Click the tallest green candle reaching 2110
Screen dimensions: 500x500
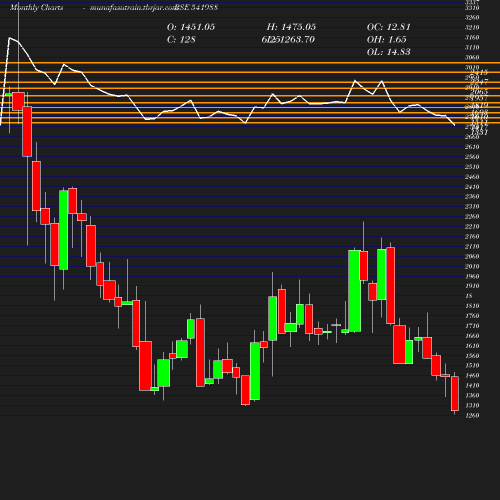click(x=354, y=291)
